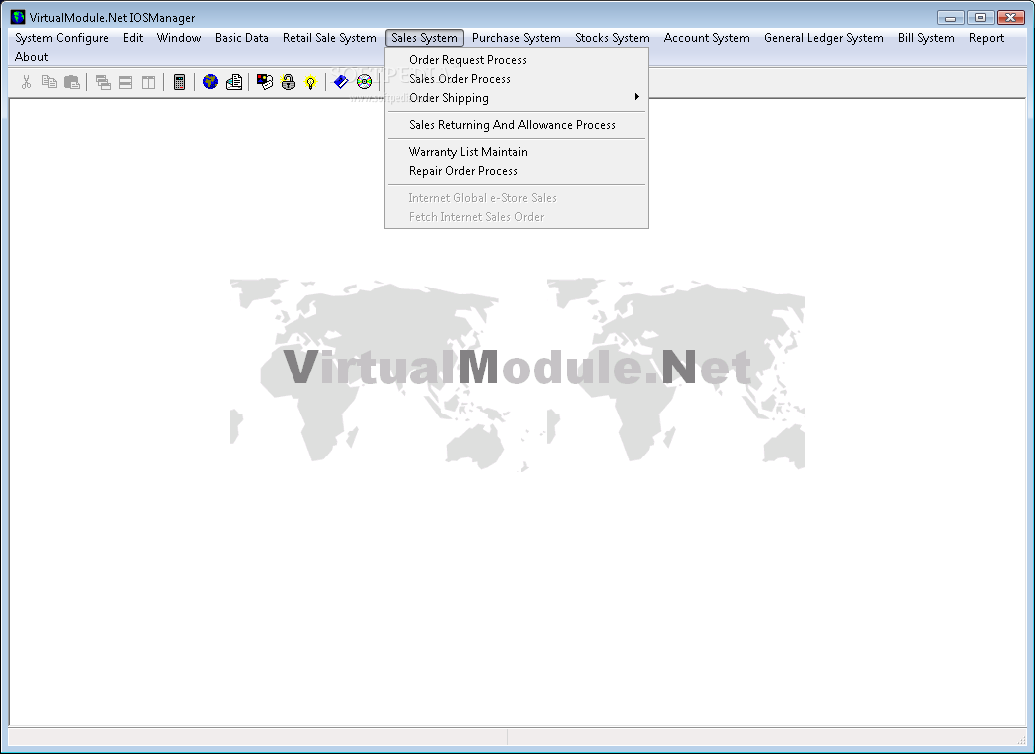Choose Order Request Process
The height and width of the screenshot is (754, 1035).
[x=516, y=59]
